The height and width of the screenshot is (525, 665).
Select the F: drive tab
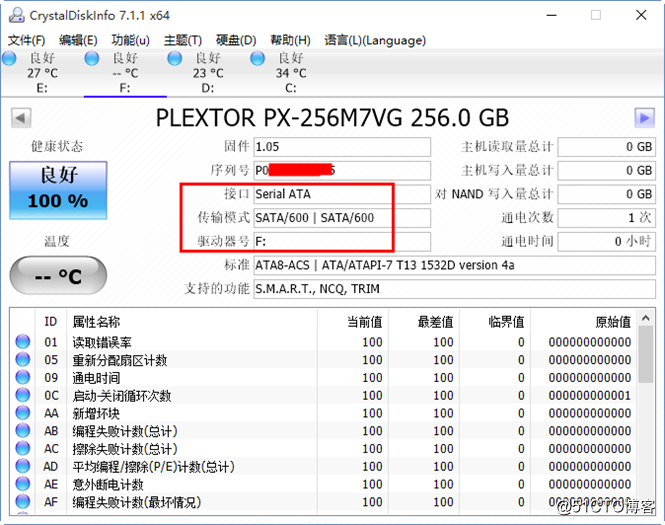125,73
